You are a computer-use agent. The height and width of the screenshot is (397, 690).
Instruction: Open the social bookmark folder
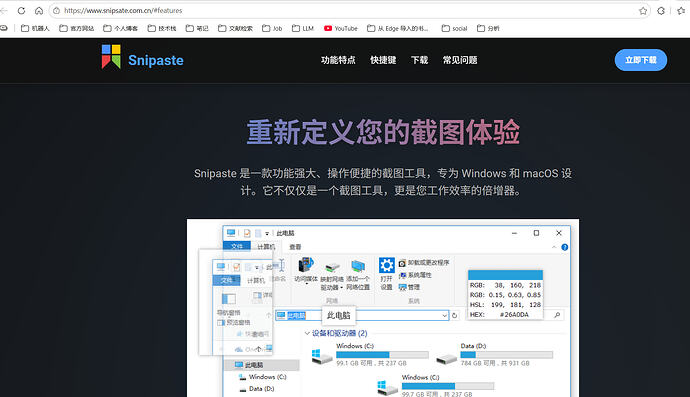point(455,28)
